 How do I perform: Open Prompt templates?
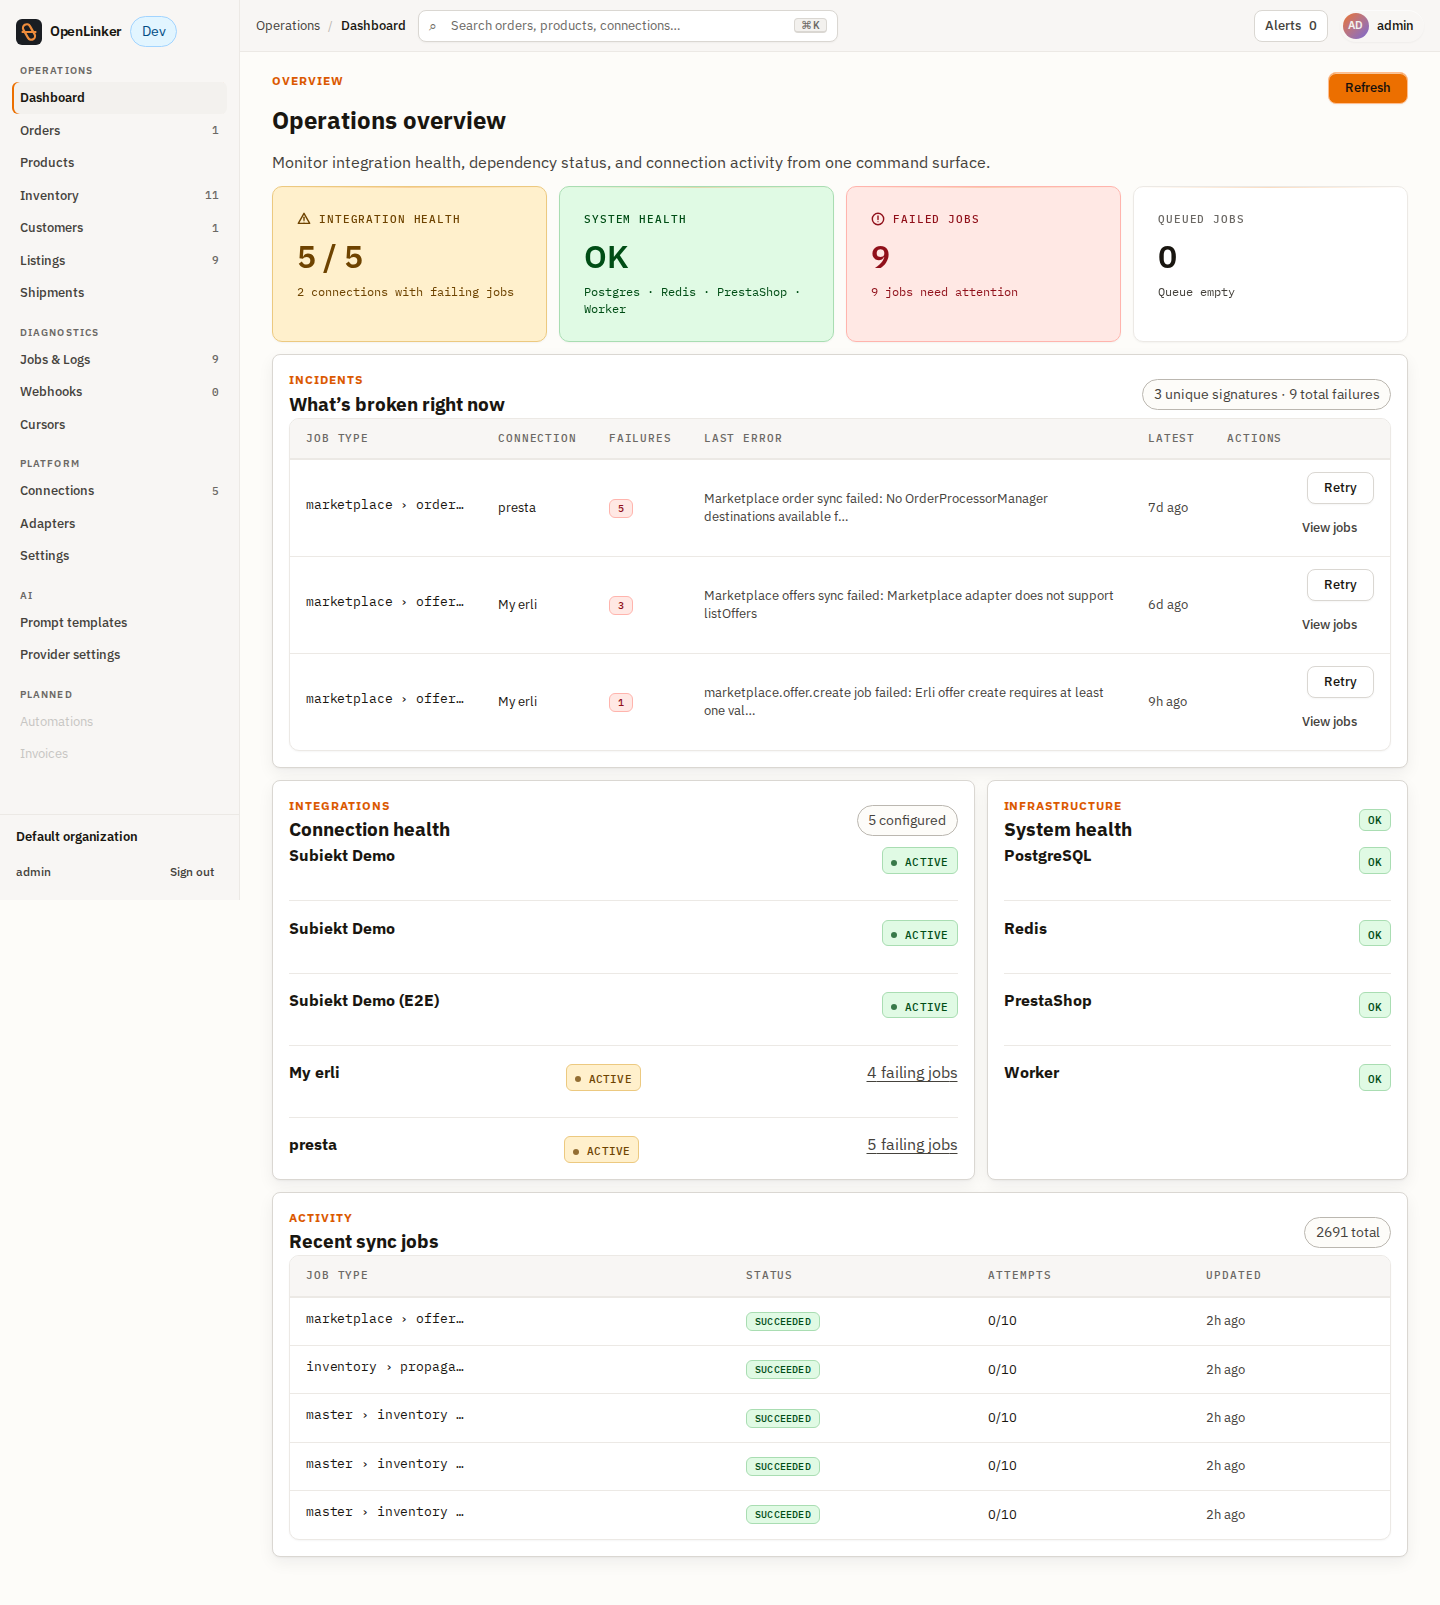tap(120, 622)
